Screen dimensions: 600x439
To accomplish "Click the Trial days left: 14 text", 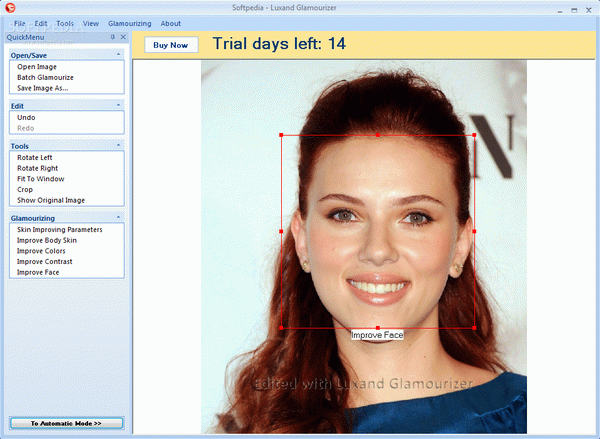I will [279, 44].
